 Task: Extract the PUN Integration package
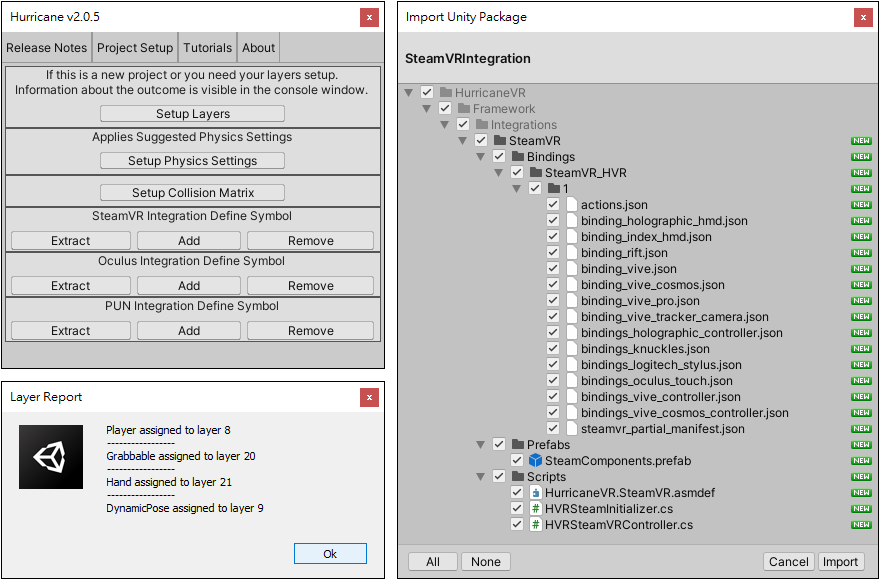71,331
